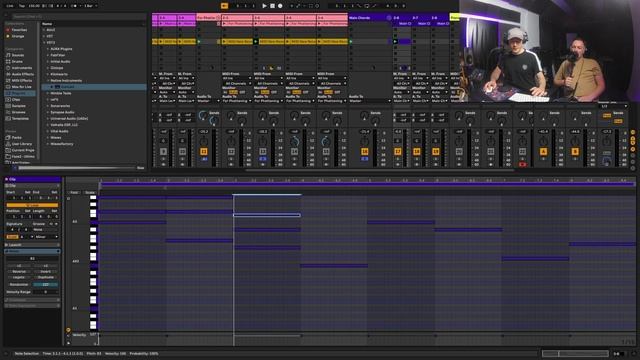Select Sounds category in browser

click(x=18, y=55)
